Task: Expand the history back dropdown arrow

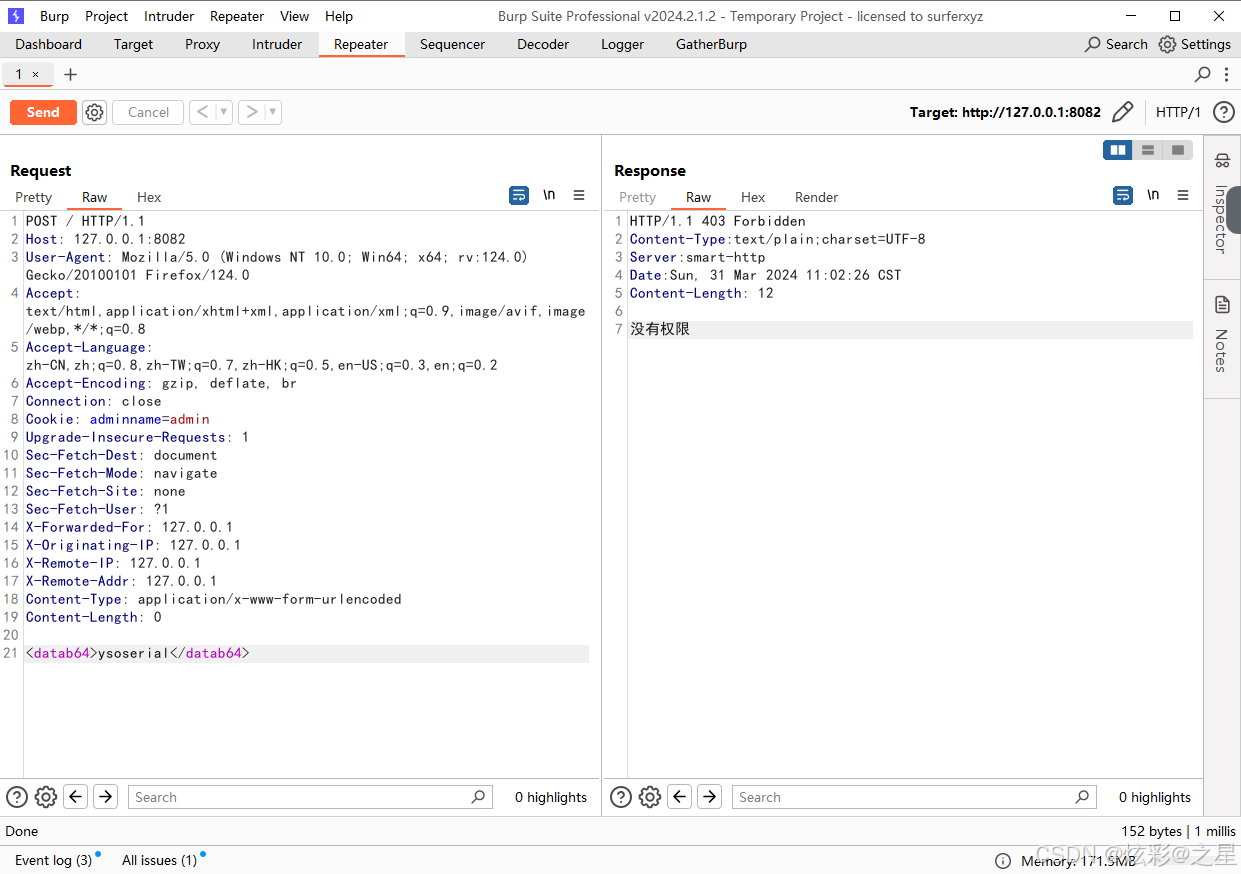Action: click(x=224, y=113)
